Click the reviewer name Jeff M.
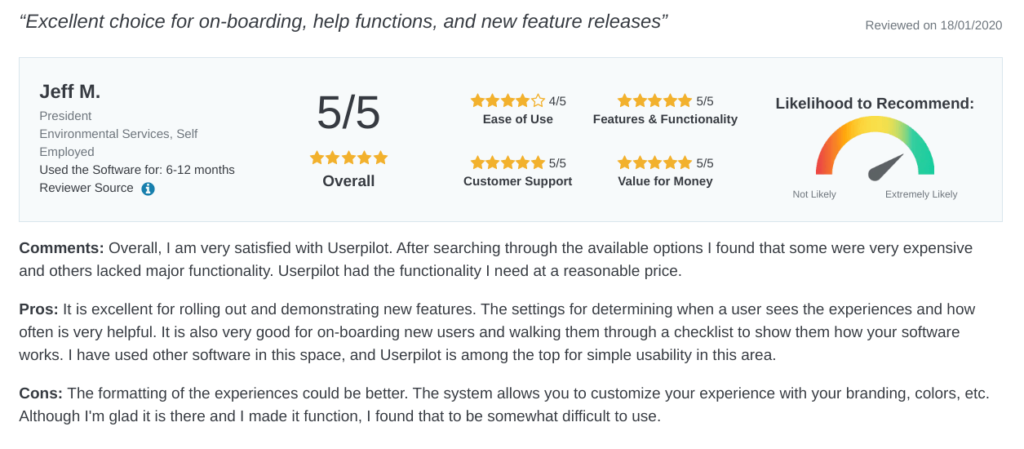The width and height of the screenshot is (1024, 449). point(70,92)
